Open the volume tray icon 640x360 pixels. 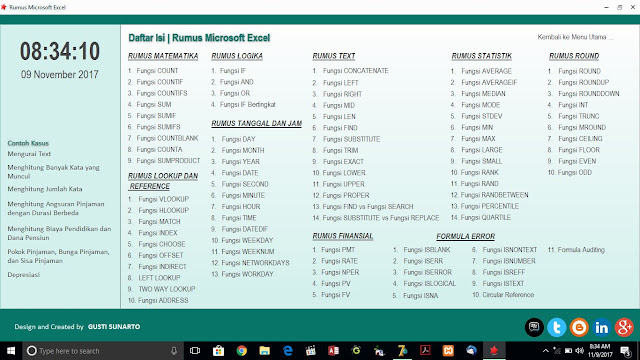579,351
